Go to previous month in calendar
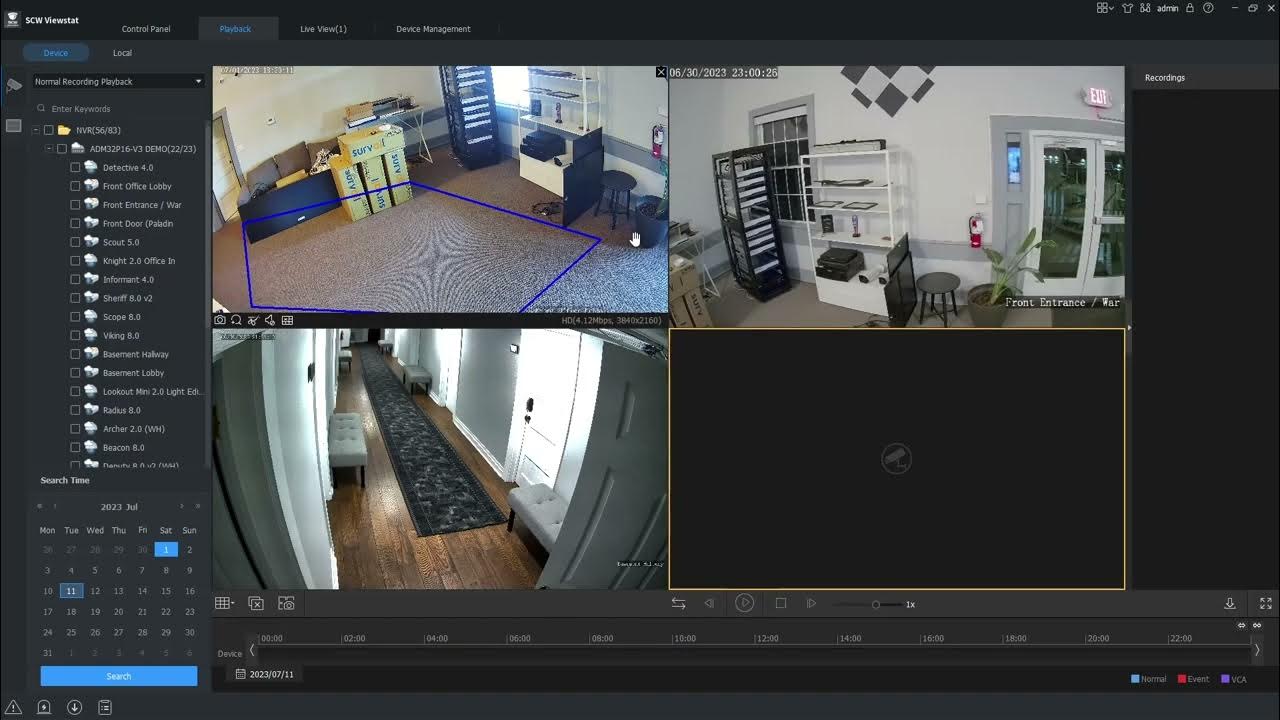1280x720 pixels. click(x=55, y=507)
